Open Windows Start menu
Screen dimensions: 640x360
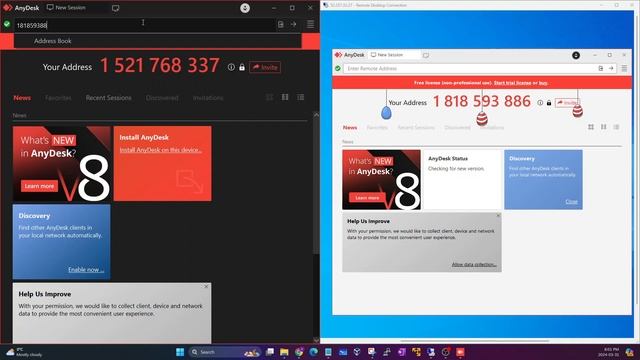pyautogui.click(x=180, y=352)
